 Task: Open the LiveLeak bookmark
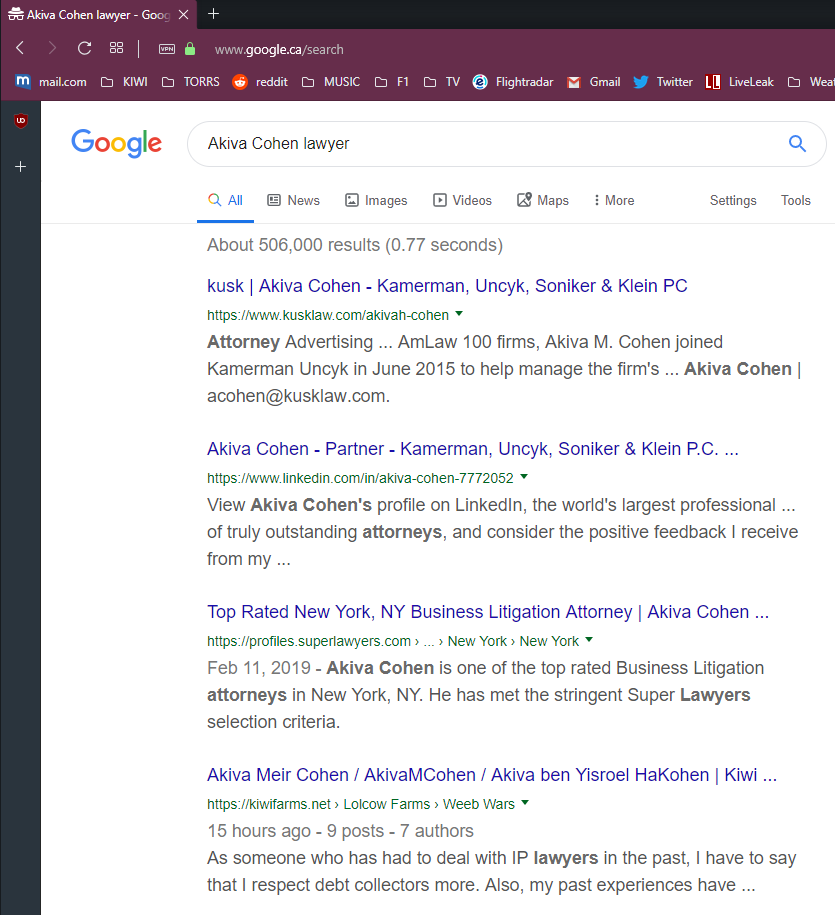click(739, 82)
